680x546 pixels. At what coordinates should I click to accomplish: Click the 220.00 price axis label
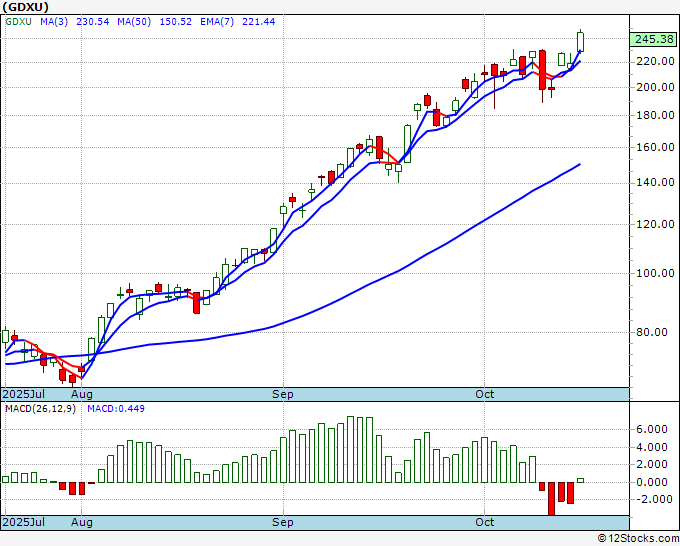(655, 62)
